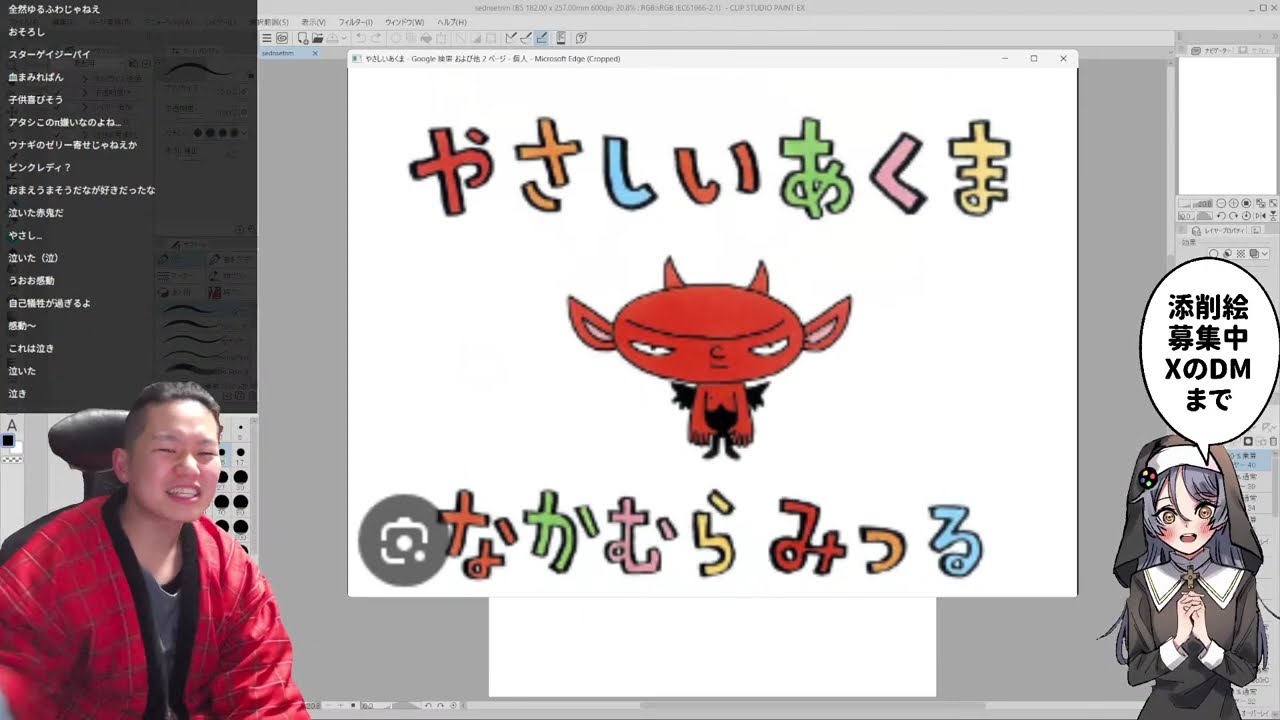Select the black main color swatch
Image resolution: width=1280 pixels, height=720 pixels.
pos(8,440)
